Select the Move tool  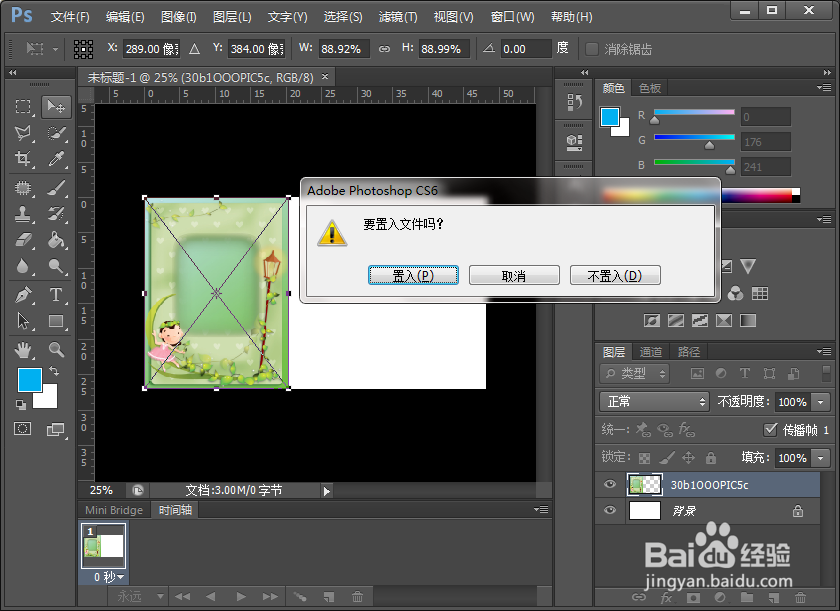[x=56, y=107]
